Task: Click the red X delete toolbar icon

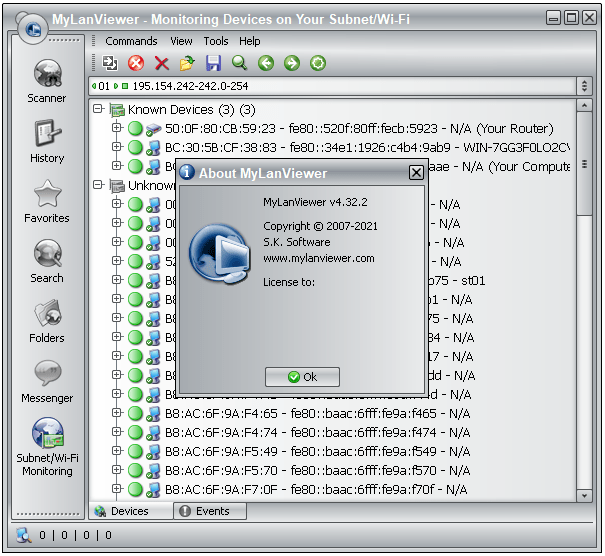Action: [x=162, y=63]
